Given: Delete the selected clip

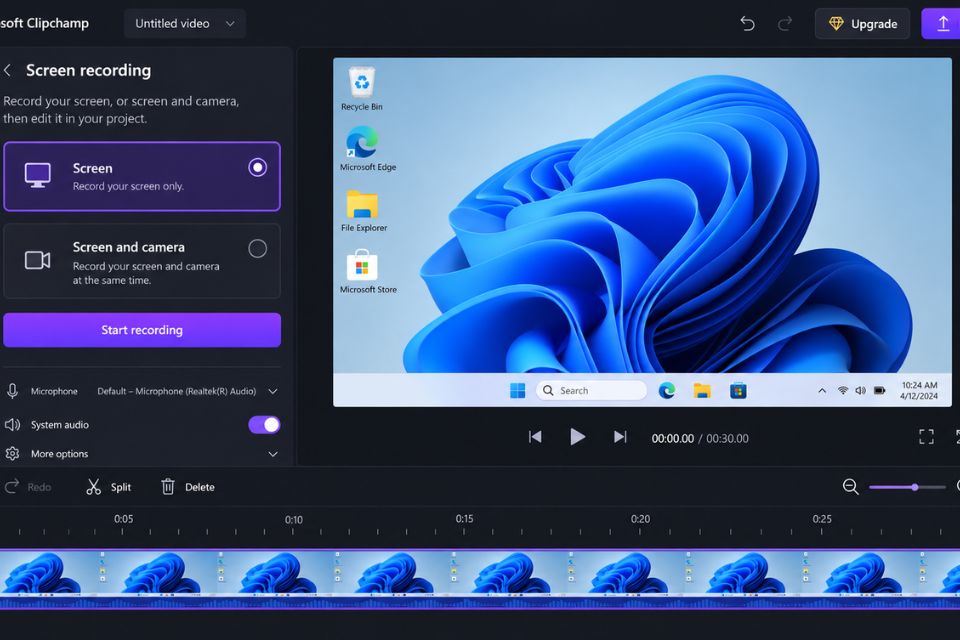Looking at the screenshot, I should pyautogui.click(x=187, y=487).
